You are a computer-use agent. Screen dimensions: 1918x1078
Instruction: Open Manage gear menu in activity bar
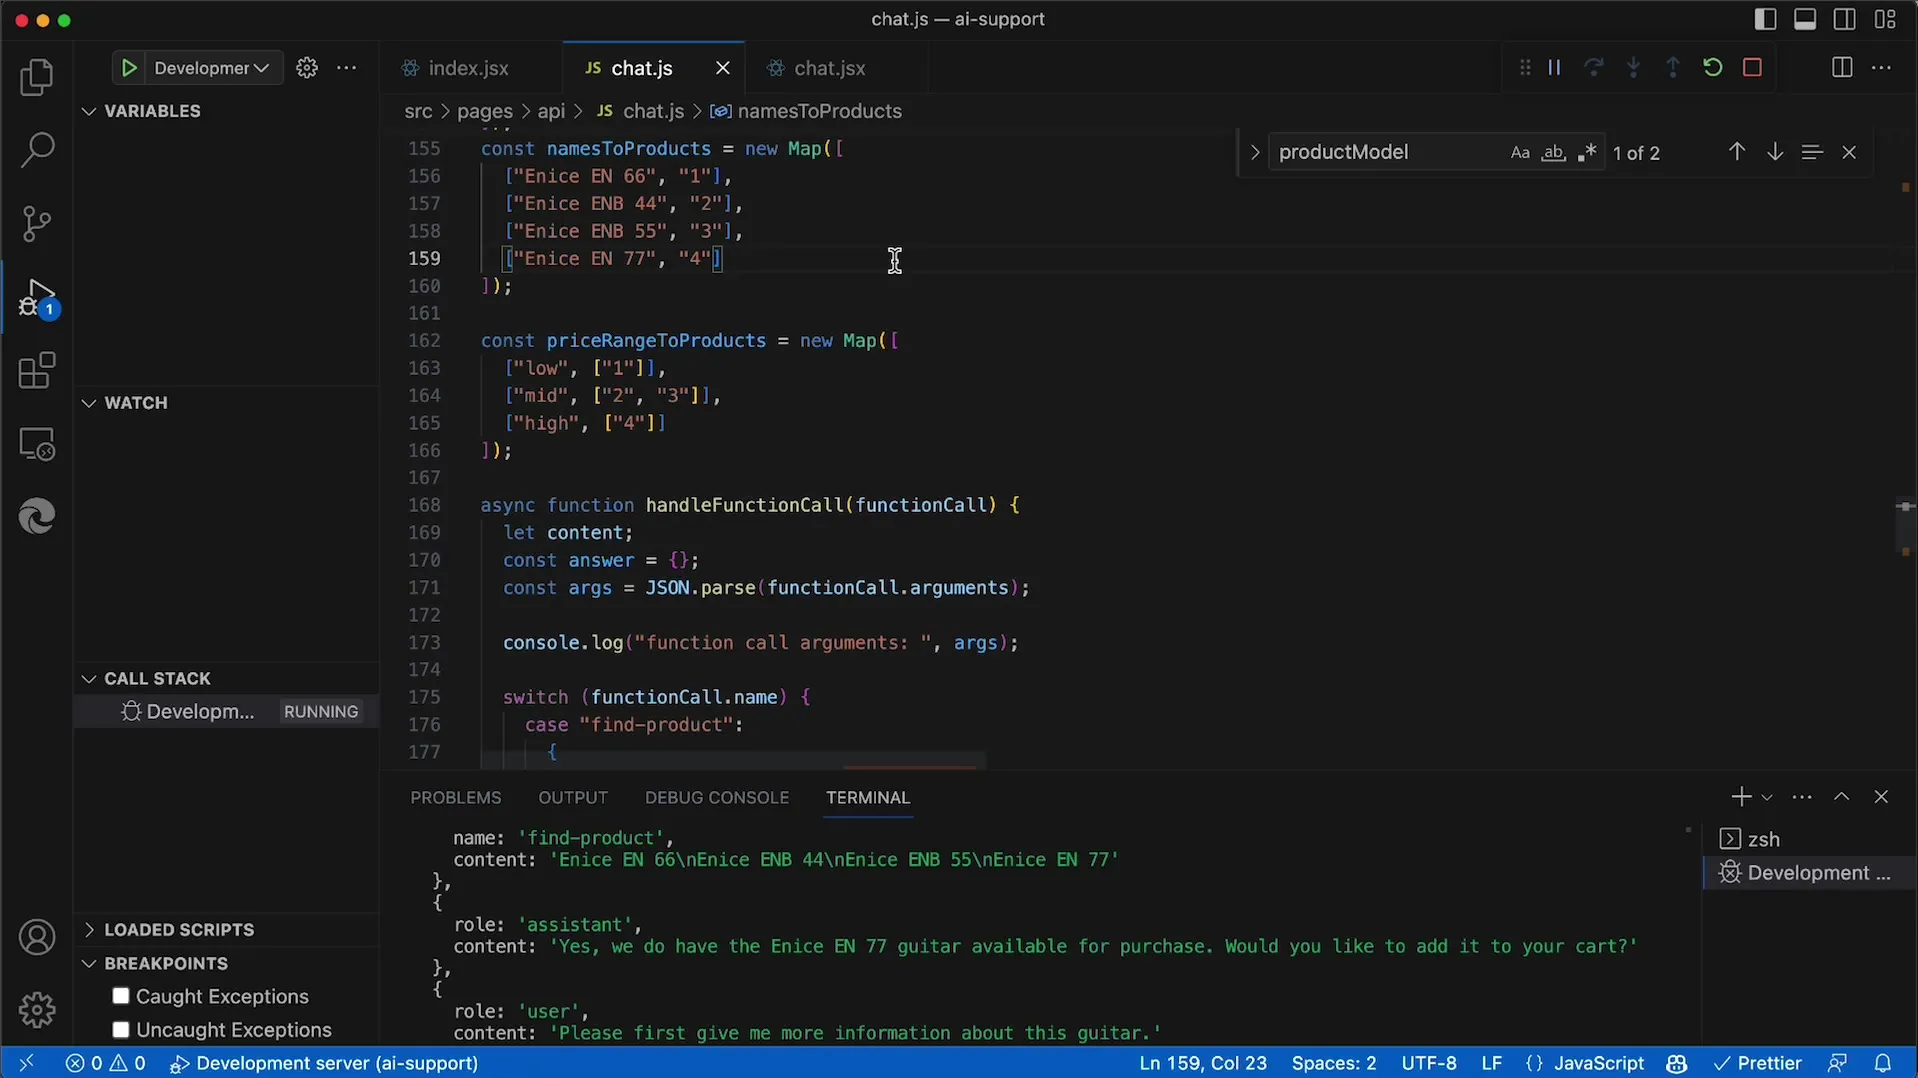pos(37,1010)
